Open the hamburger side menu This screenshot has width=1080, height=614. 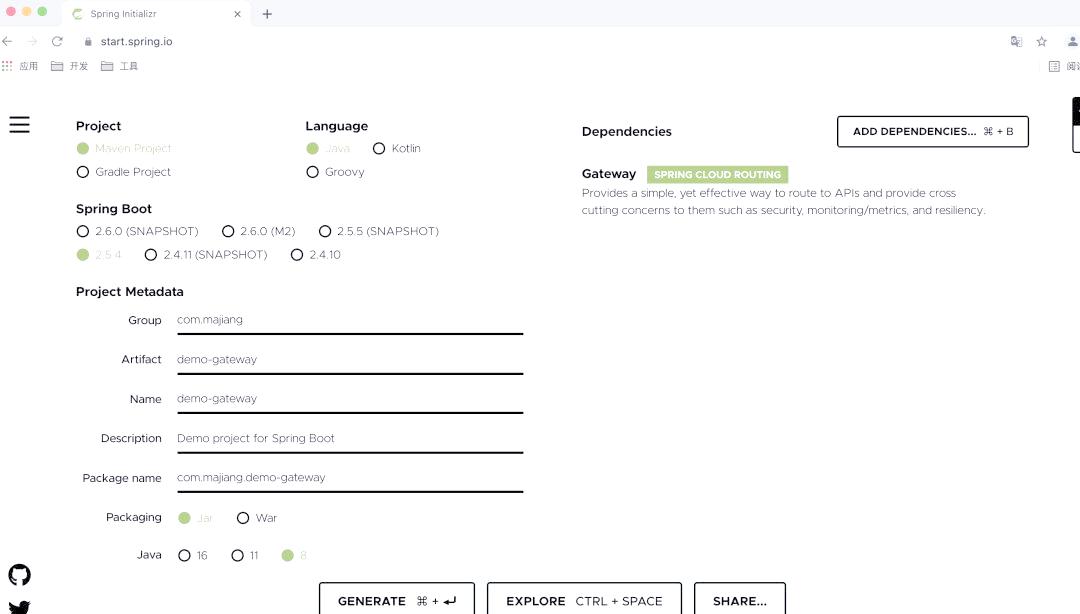point(19,125)
